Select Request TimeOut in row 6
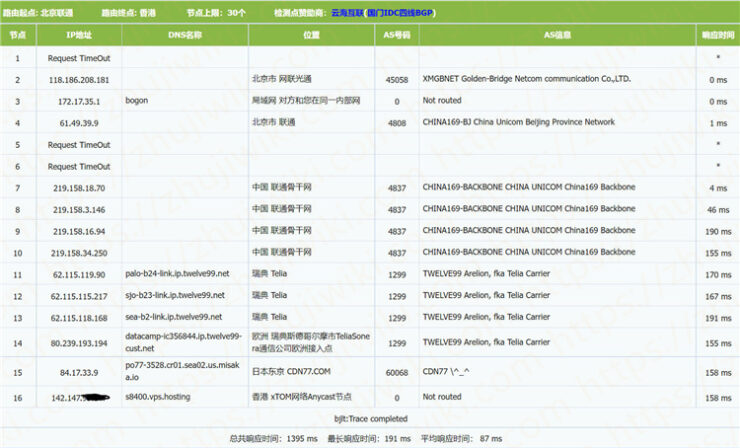 tap(79, 167)
